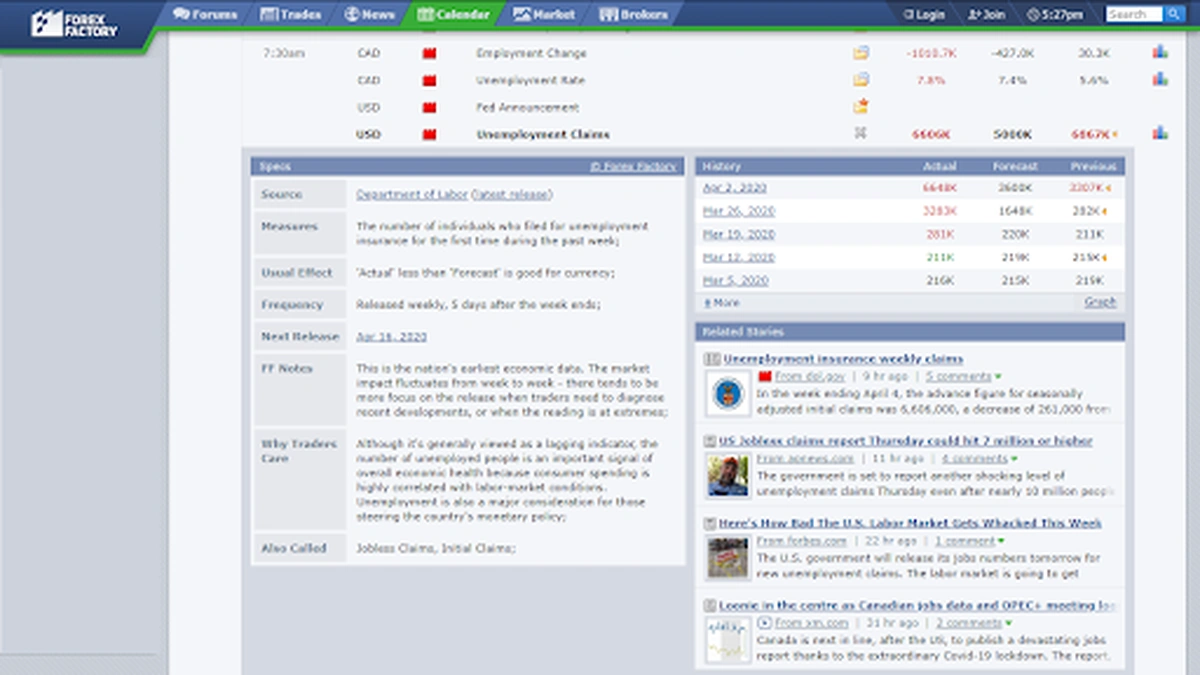
Task: Open detail folder for Employment Change
Action: pos(860,53)
